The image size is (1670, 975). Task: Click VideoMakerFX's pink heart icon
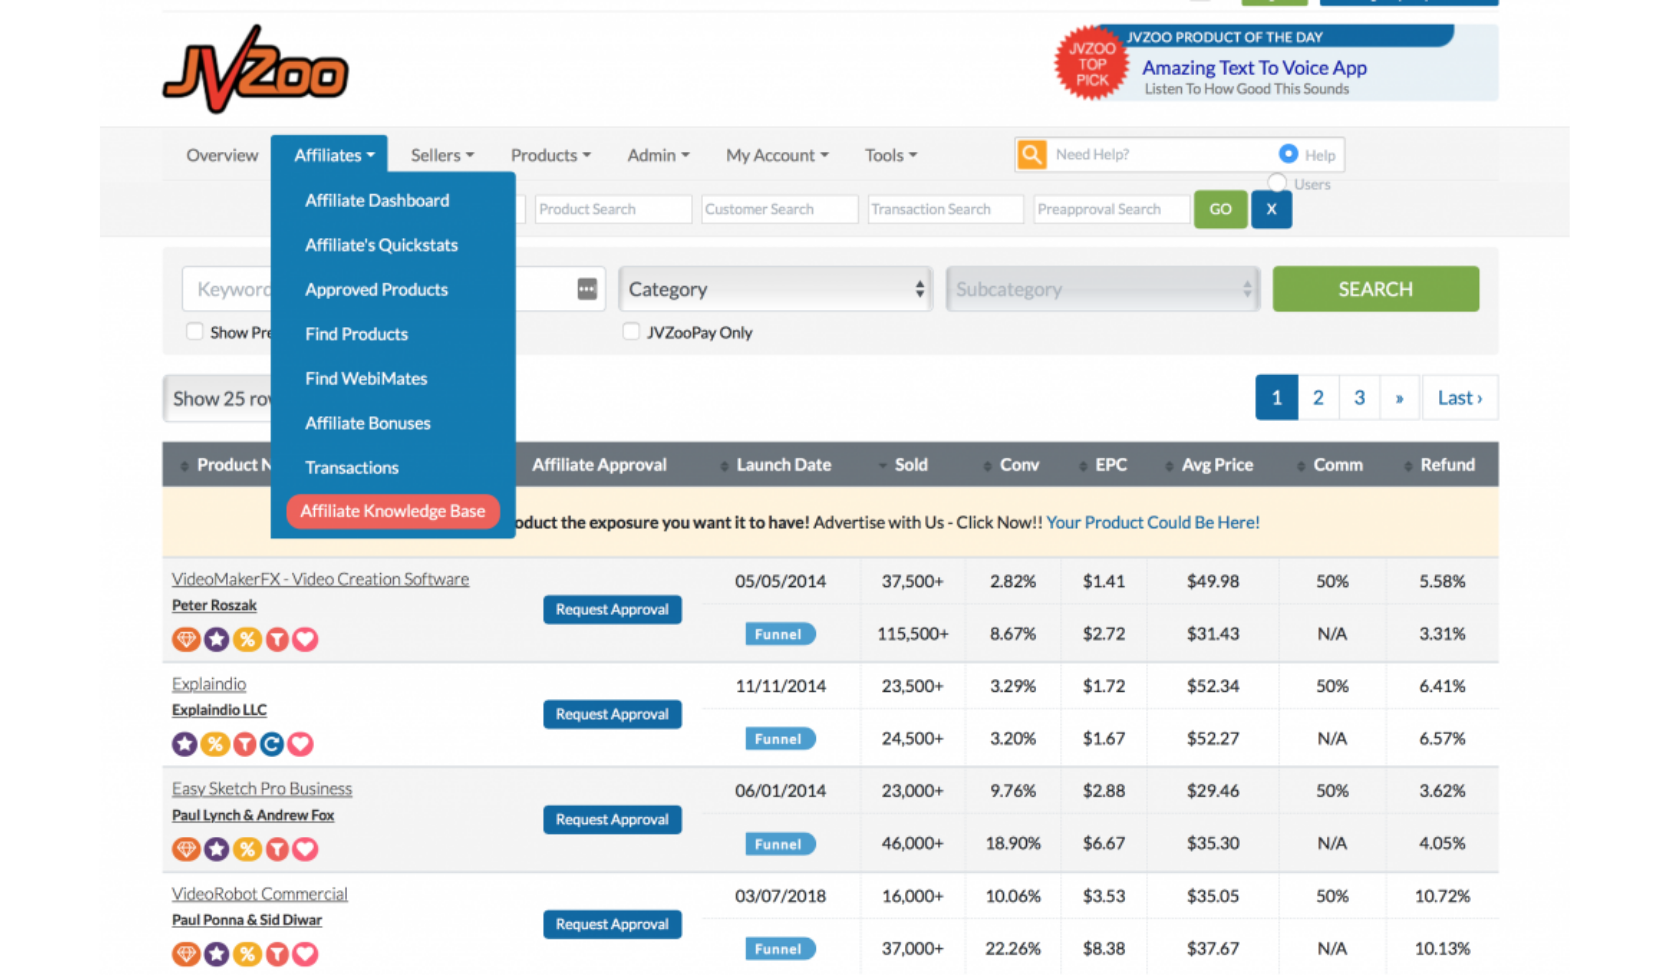click(x=306, y=639)
